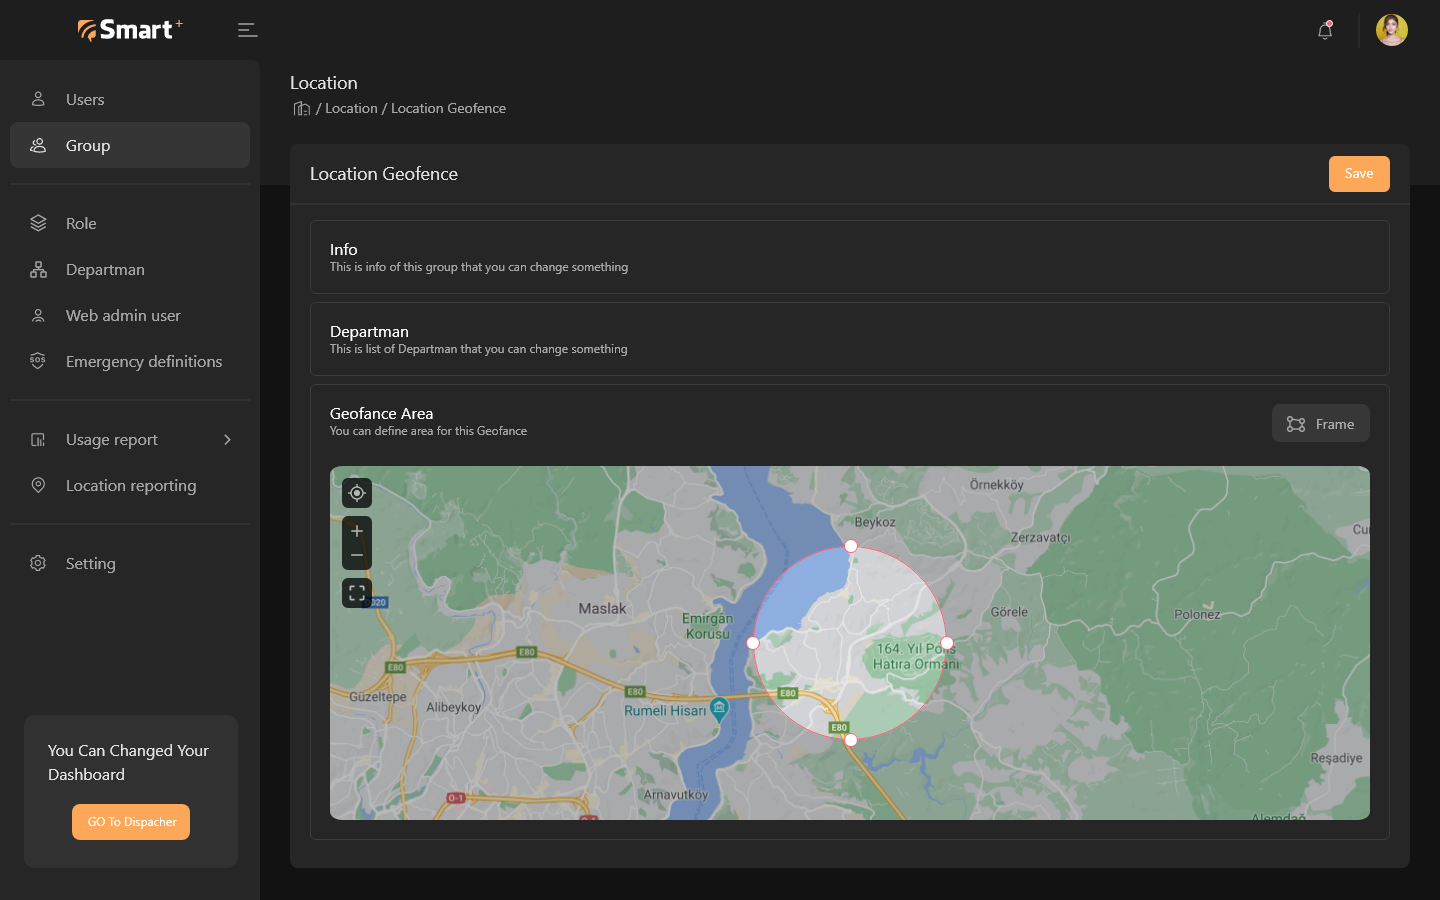
Task: Click the Rumeli Hisarı landmark marker
Action: [719, 710]
